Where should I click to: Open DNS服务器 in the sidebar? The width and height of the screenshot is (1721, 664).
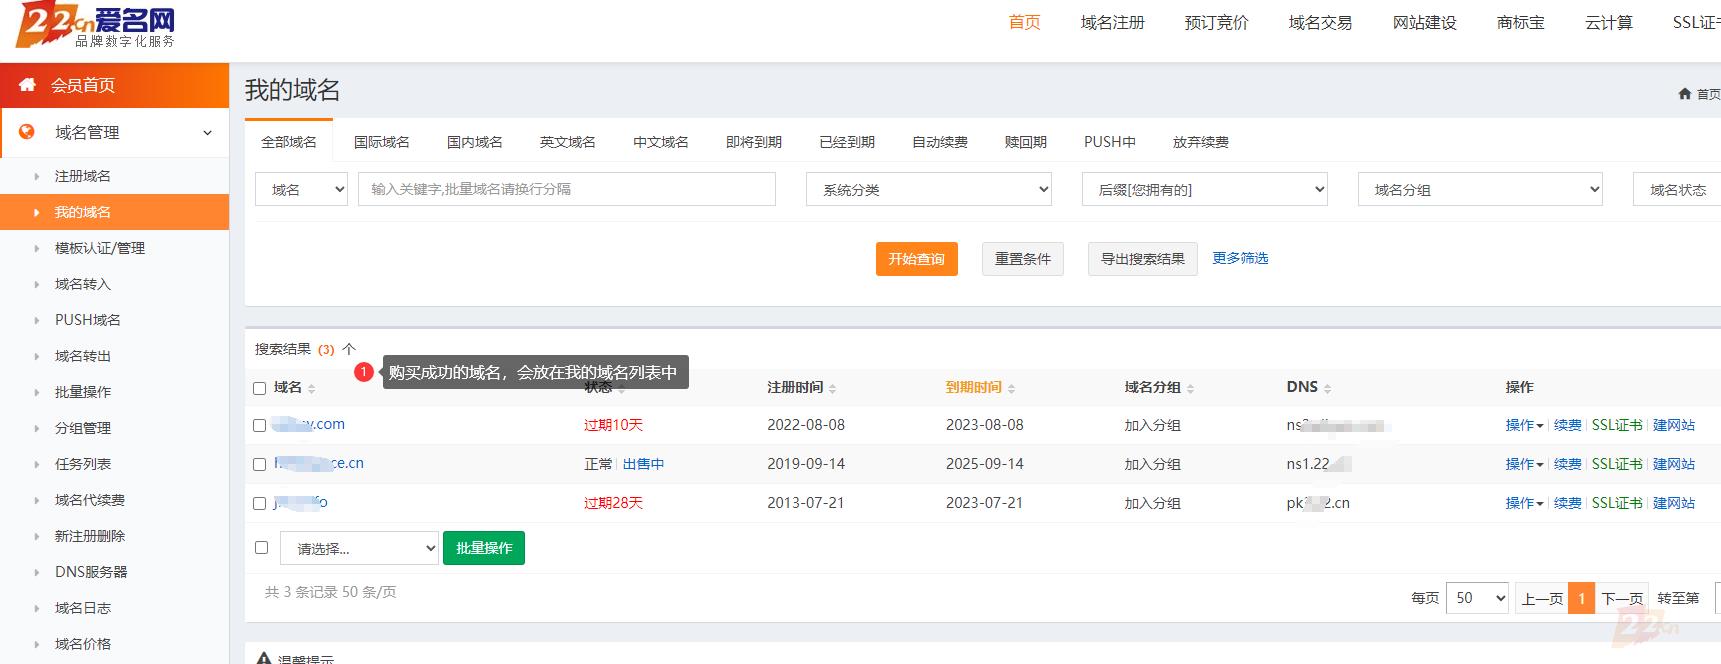91,572
